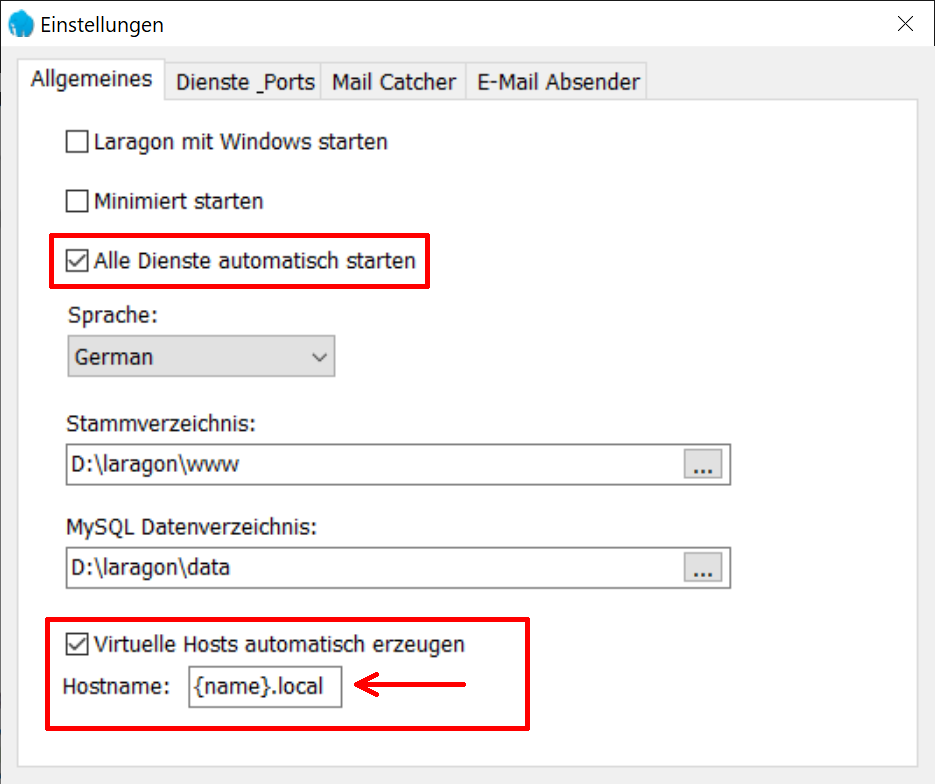The width and height of the screenshot is (935, 784).
Task: Click the Stammverzeichnis: label
Action: 161,424
